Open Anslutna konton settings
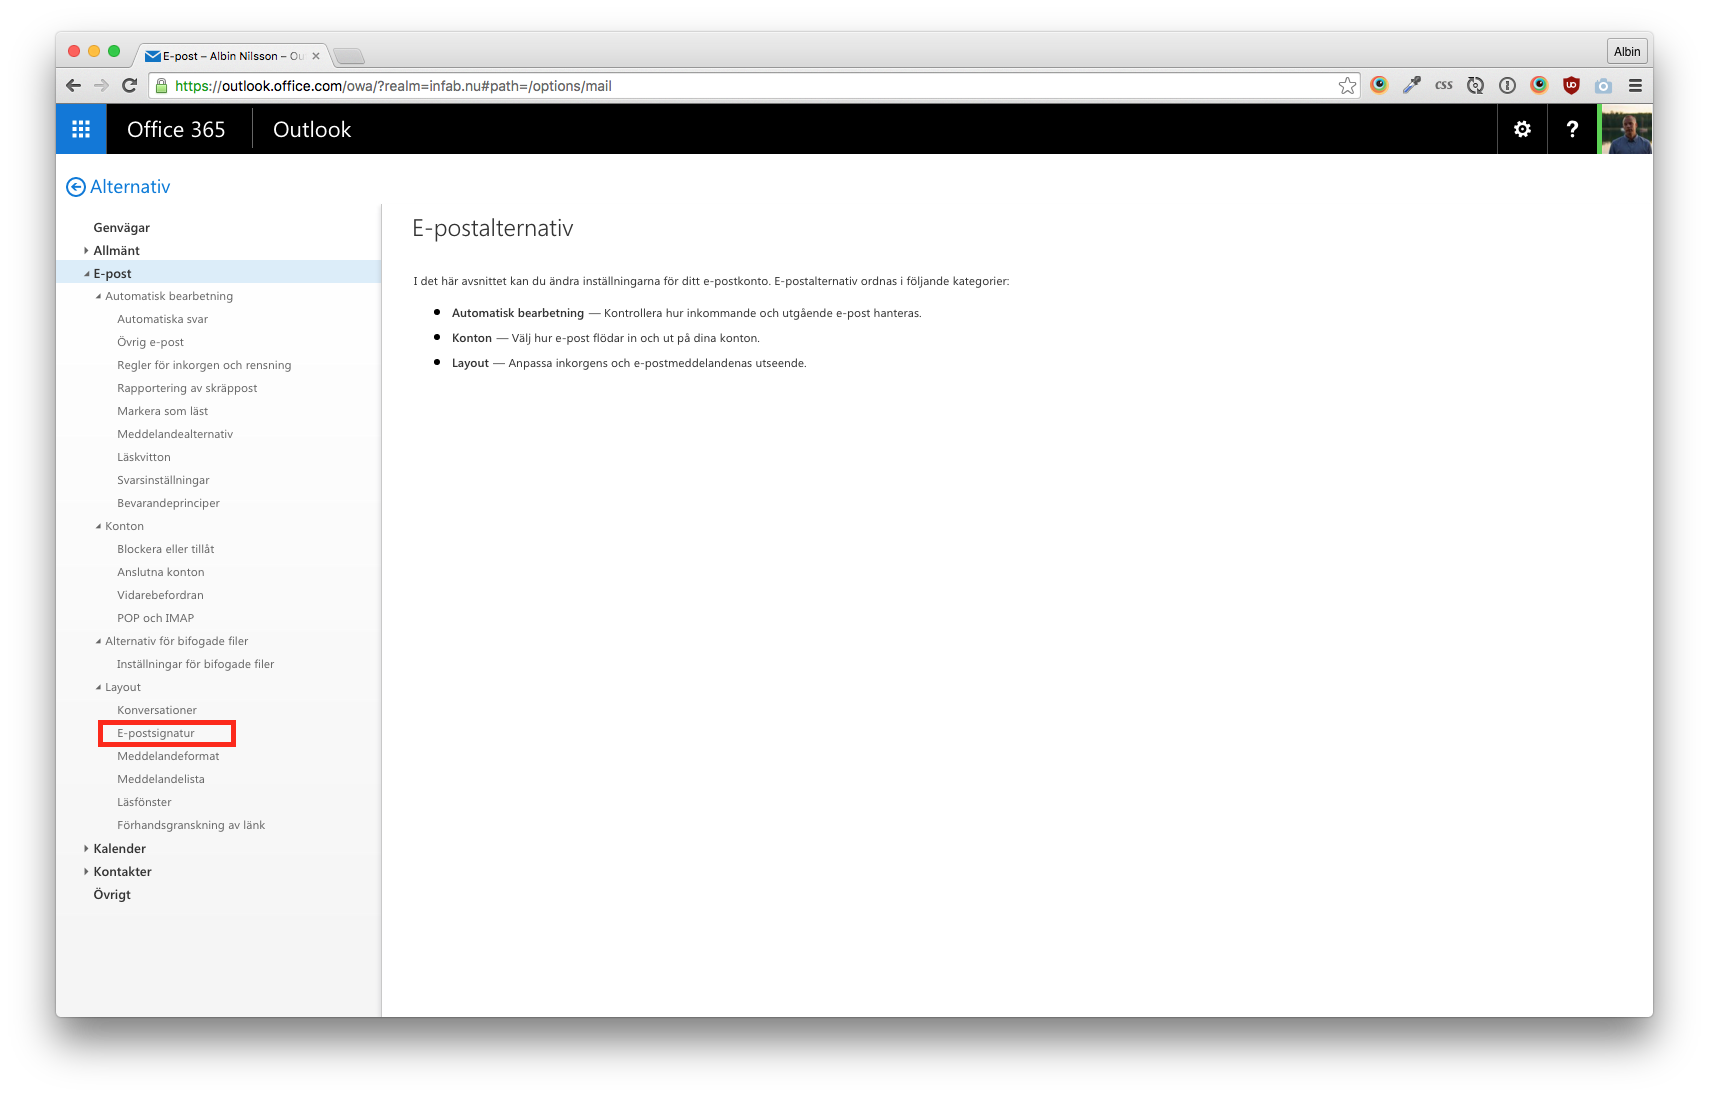 160,573
